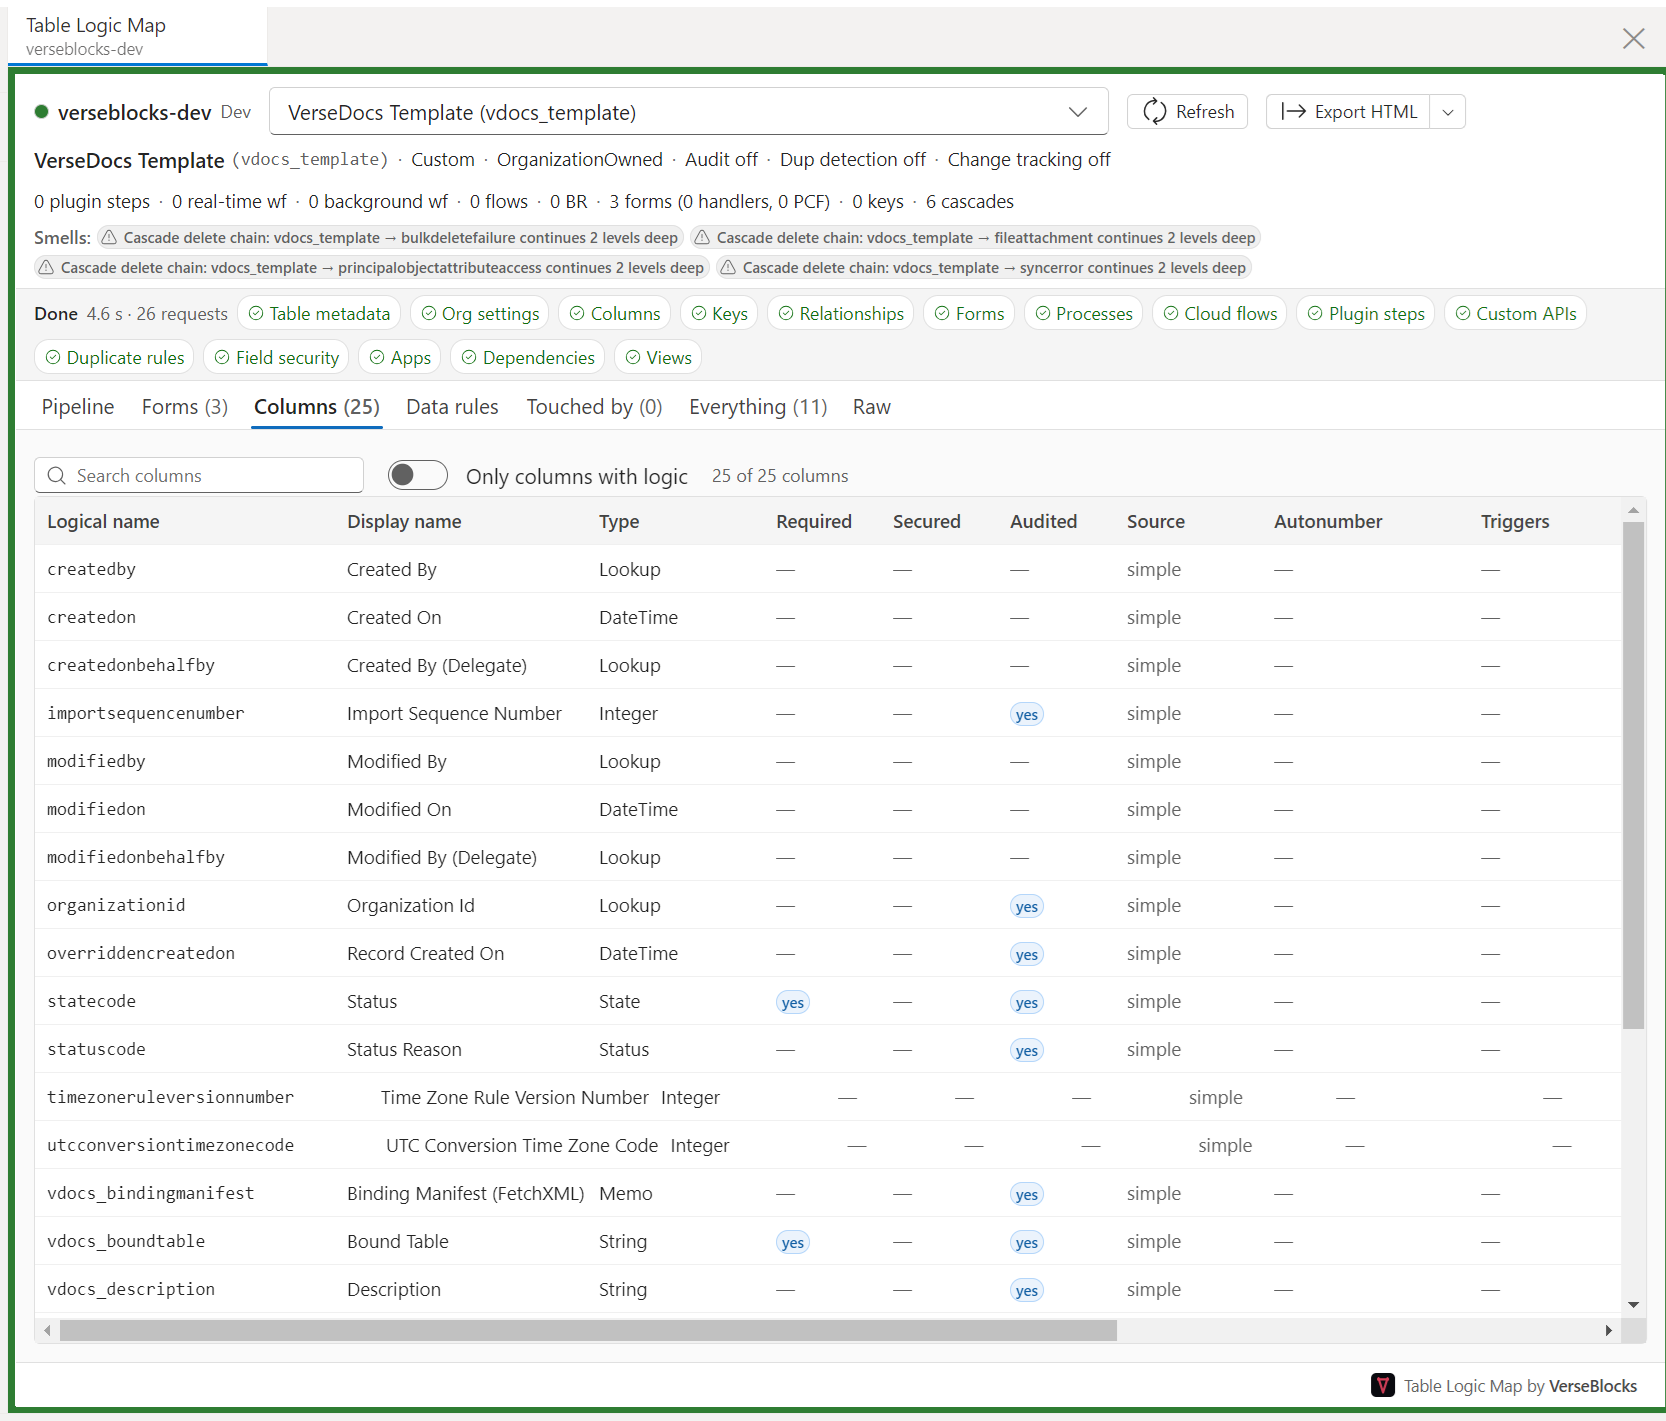
Task: Click warning icon on fileattachment smell
Action: click(x=702, y=238)
